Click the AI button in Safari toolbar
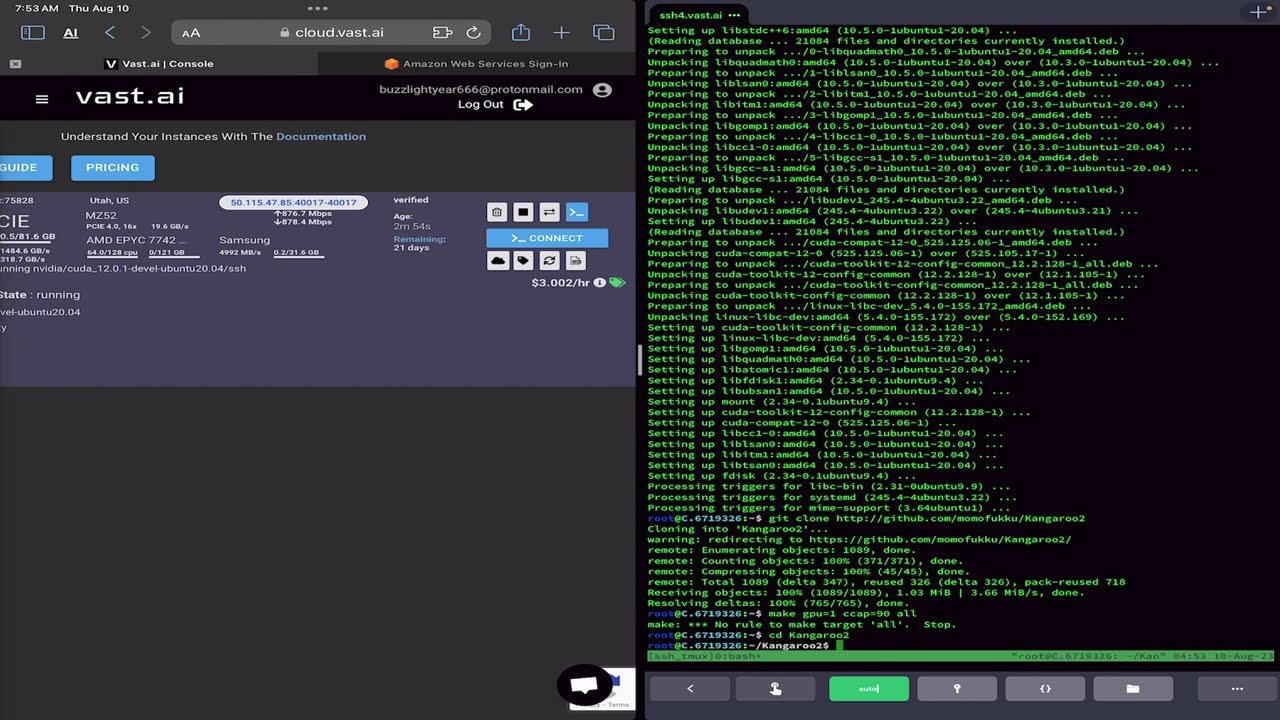This screenshot has height=720, width=1280. 71,33
